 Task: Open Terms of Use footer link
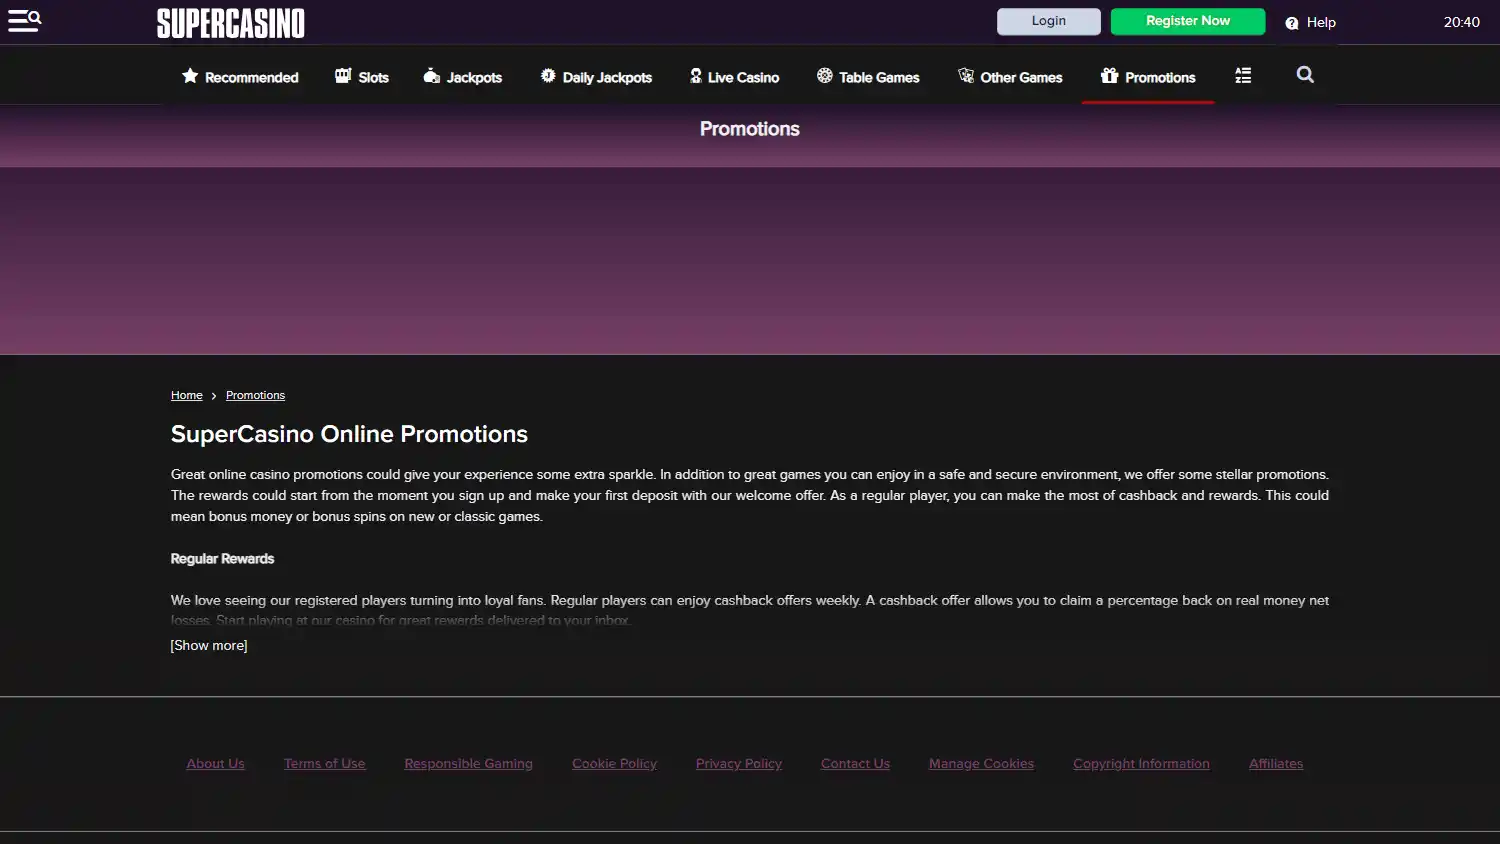click(324, 763)
